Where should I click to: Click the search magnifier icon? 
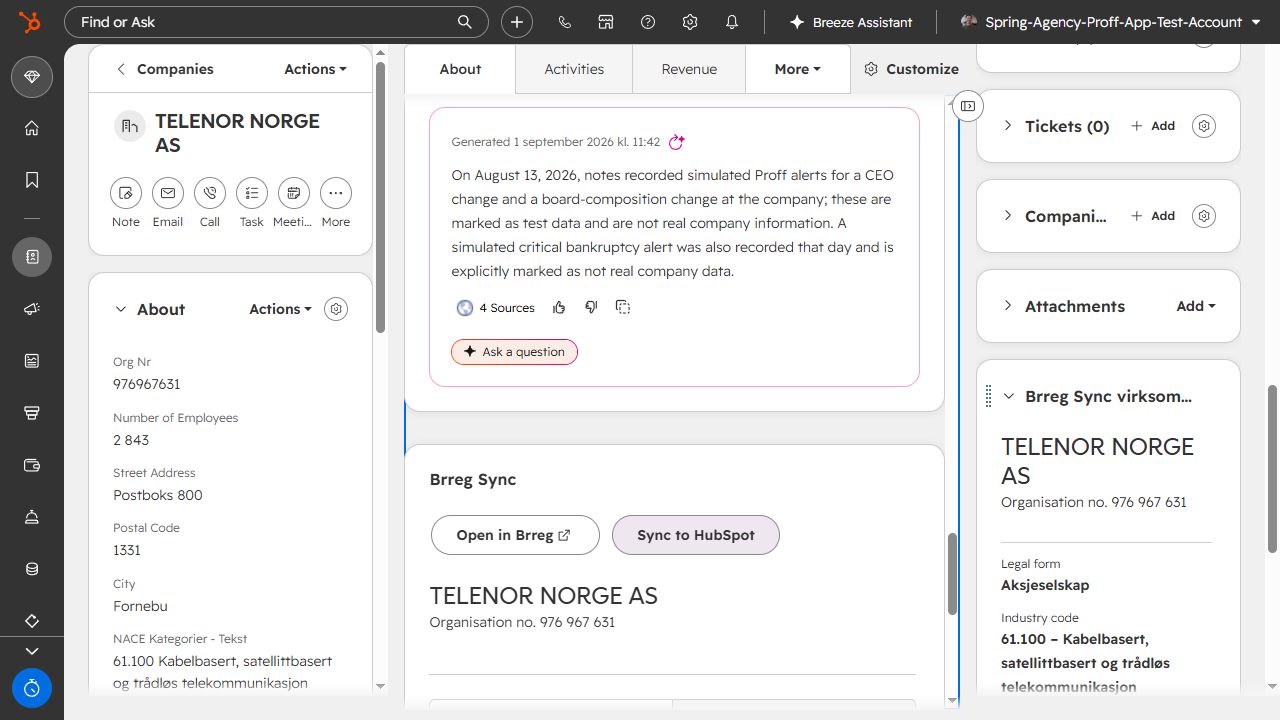coord(465,22)
